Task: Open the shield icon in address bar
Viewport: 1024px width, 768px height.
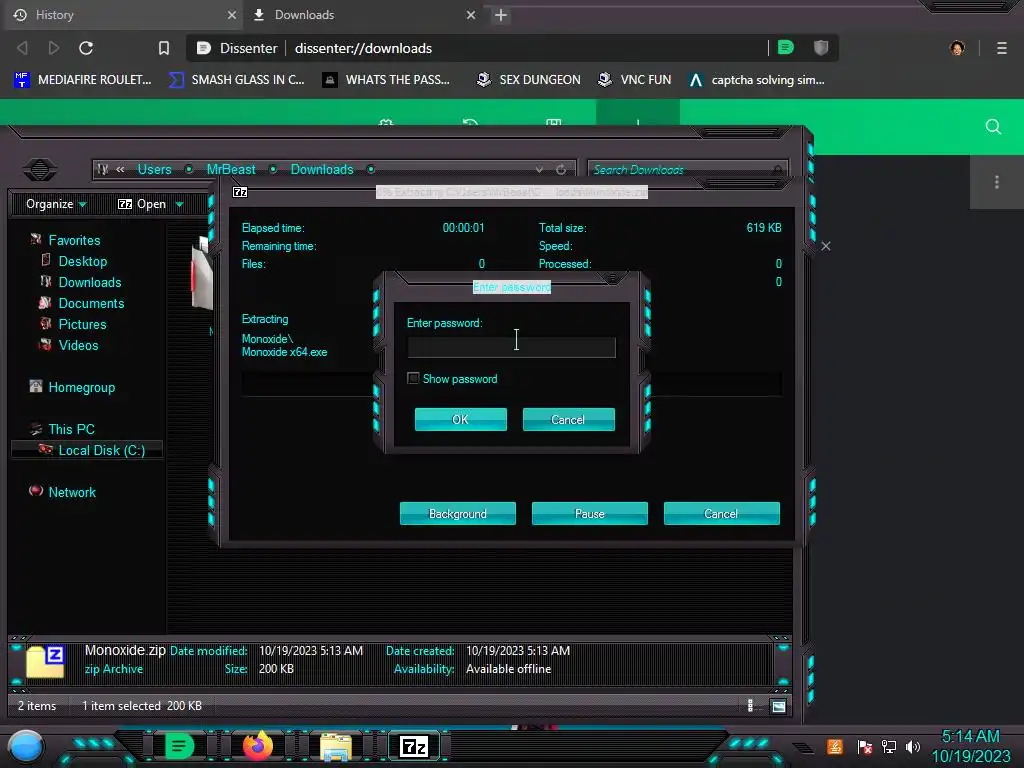Action: (x=821, y=47)
